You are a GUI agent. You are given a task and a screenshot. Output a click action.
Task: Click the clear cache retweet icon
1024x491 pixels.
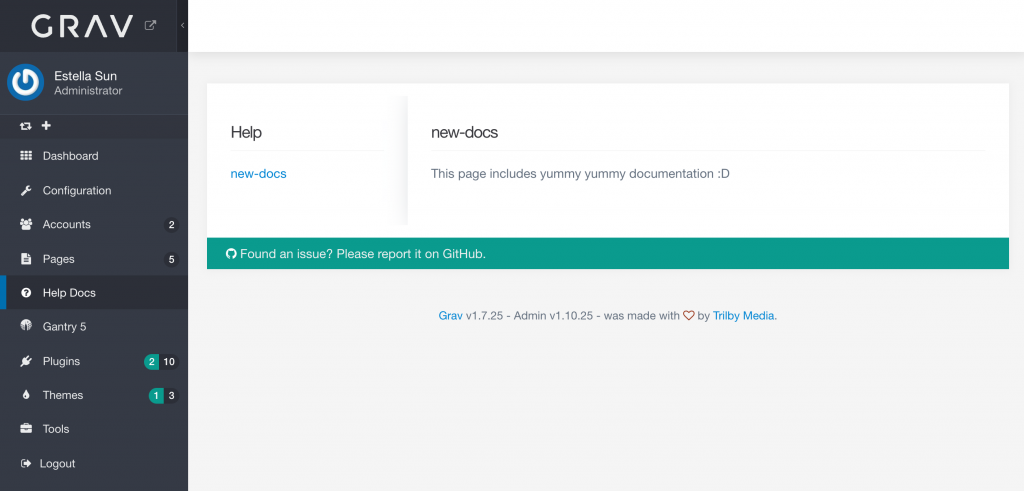[25, 126]
